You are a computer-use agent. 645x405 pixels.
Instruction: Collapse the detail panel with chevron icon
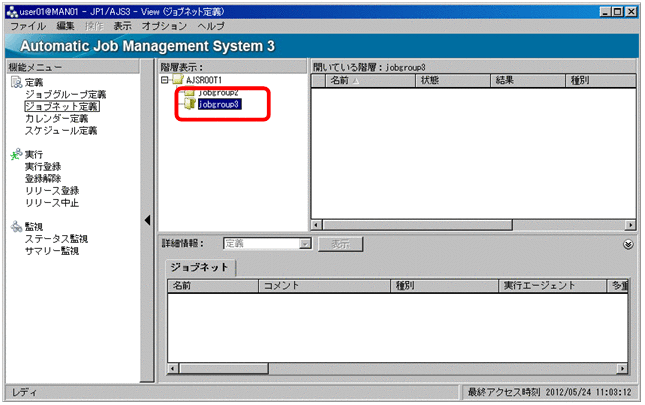tap(628, 245)
